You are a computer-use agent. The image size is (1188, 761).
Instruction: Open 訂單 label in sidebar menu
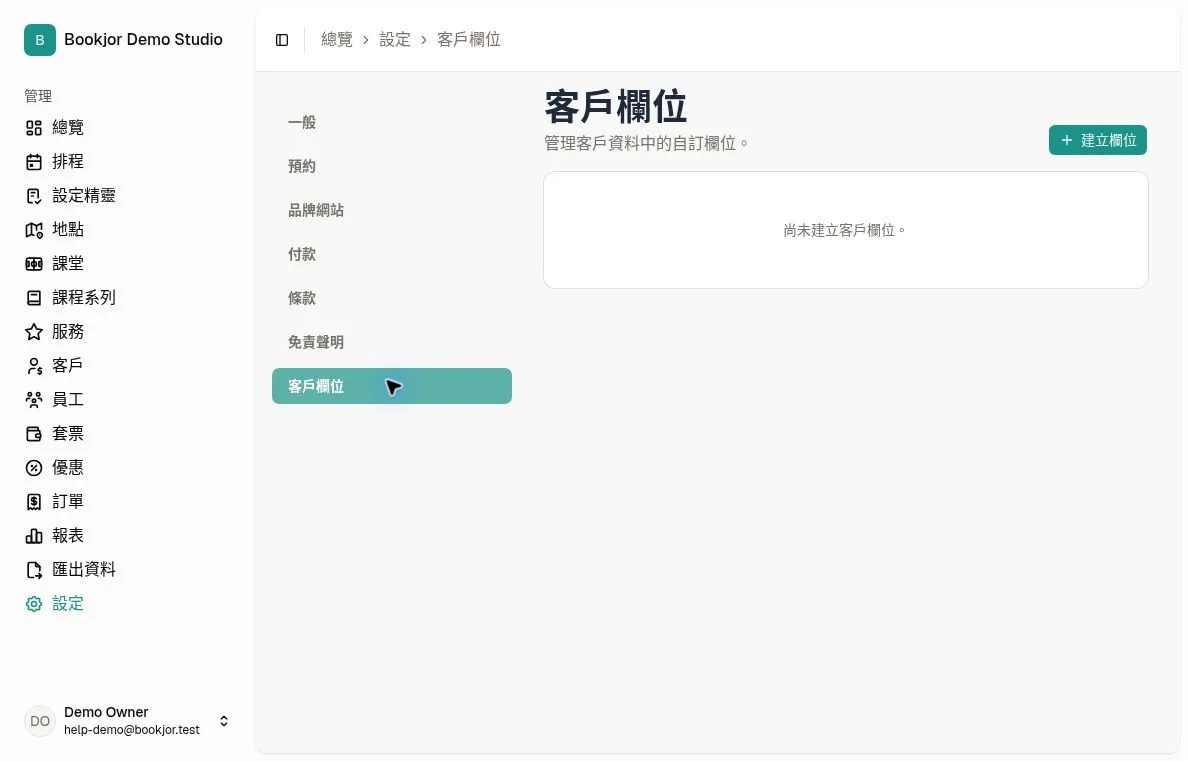[x=68, y=501]
